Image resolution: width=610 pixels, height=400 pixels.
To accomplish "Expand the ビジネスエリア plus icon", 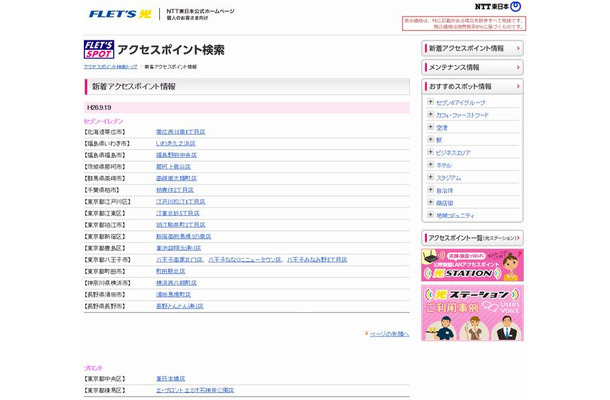I will [x=430, y=152].
